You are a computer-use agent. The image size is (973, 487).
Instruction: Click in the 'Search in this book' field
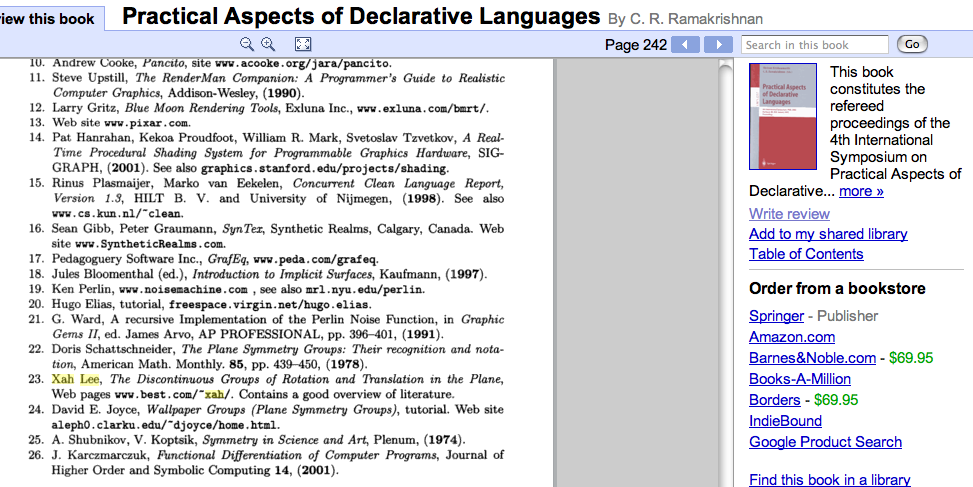(814, 44)
